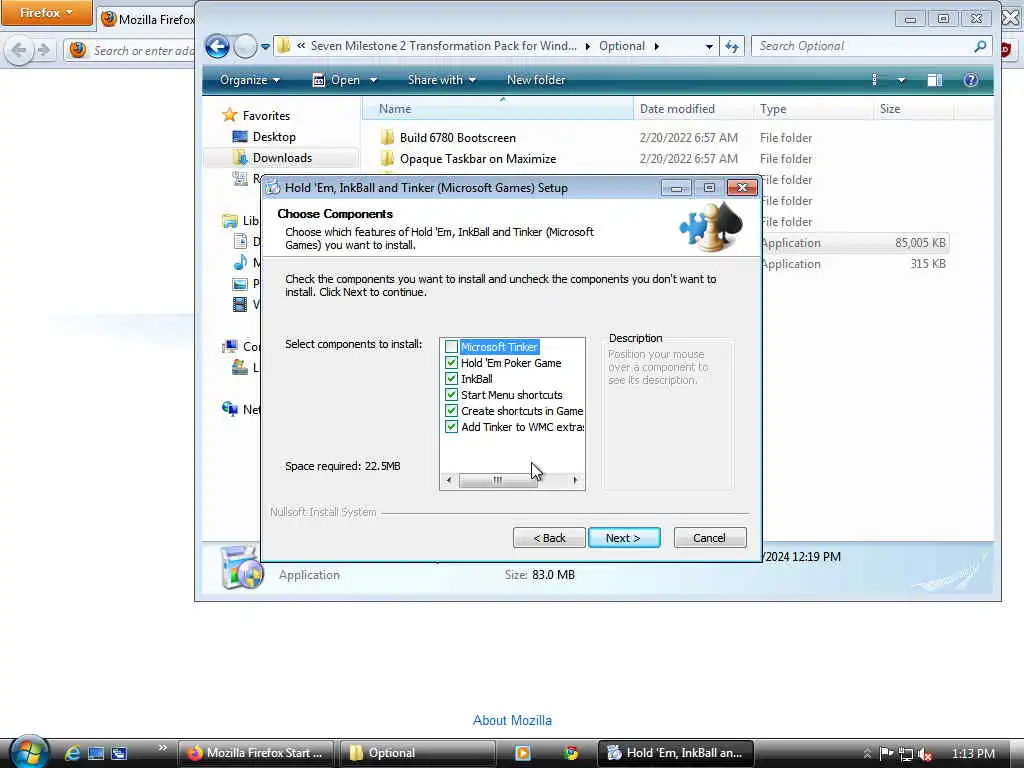1024x768 pixels.
Task: Expand the view options dropdown arrow
Action: coord(901,80)
